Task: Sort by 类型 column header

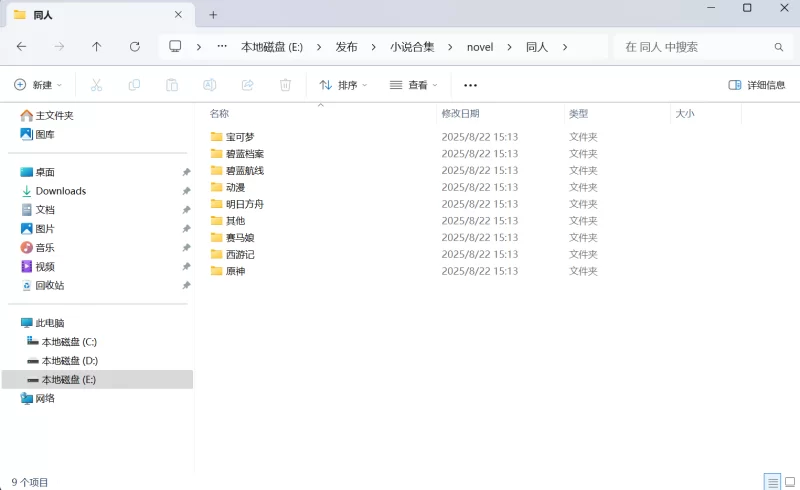Action: [579, 113]
